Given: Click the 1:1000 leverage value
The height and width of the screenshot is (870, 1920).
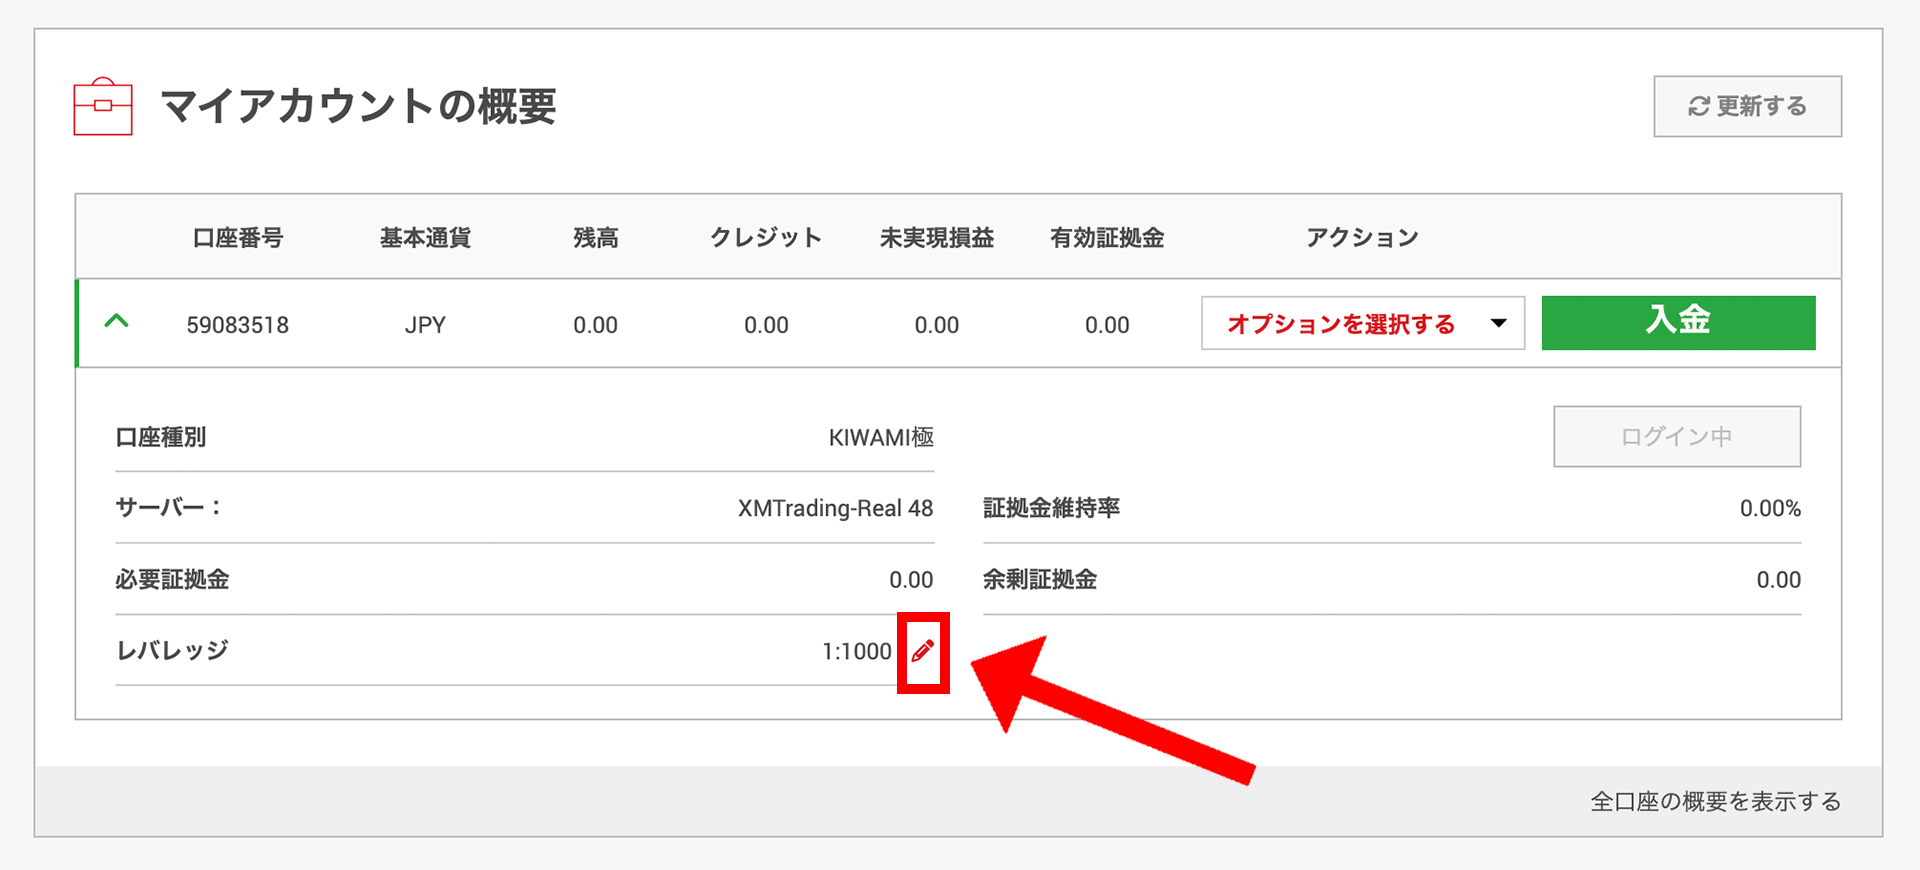Looking at the screenshot, I should point(856,651).
